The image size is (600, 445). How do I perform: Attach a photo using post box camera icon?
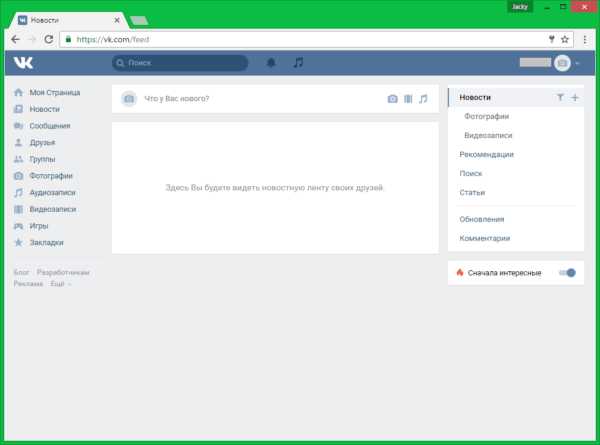(392, 99)
